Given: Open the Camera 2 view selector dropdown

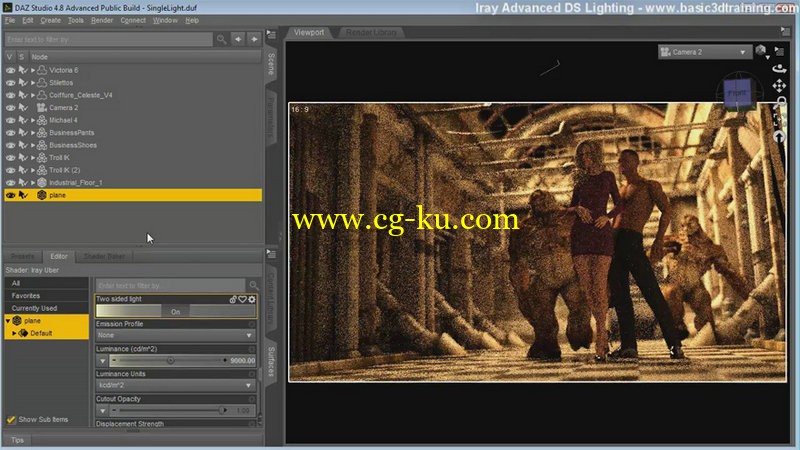Looking at the screenshot, I should 704,52.
